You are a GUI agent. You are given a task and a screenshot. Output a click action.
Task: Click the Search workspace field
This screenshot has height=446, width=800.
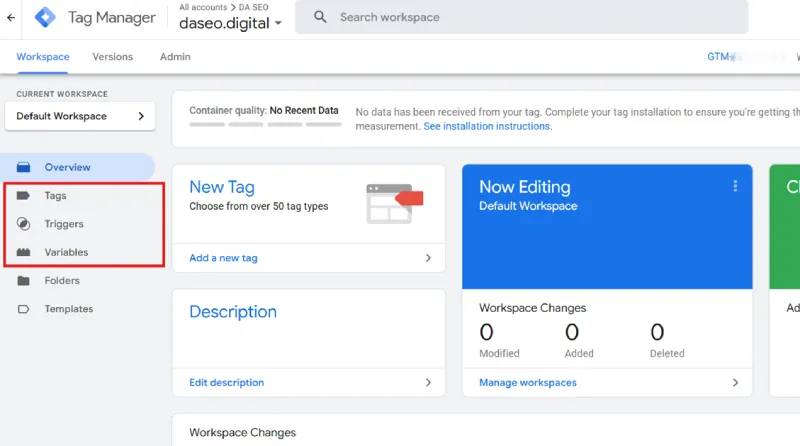tap(521, 17)
